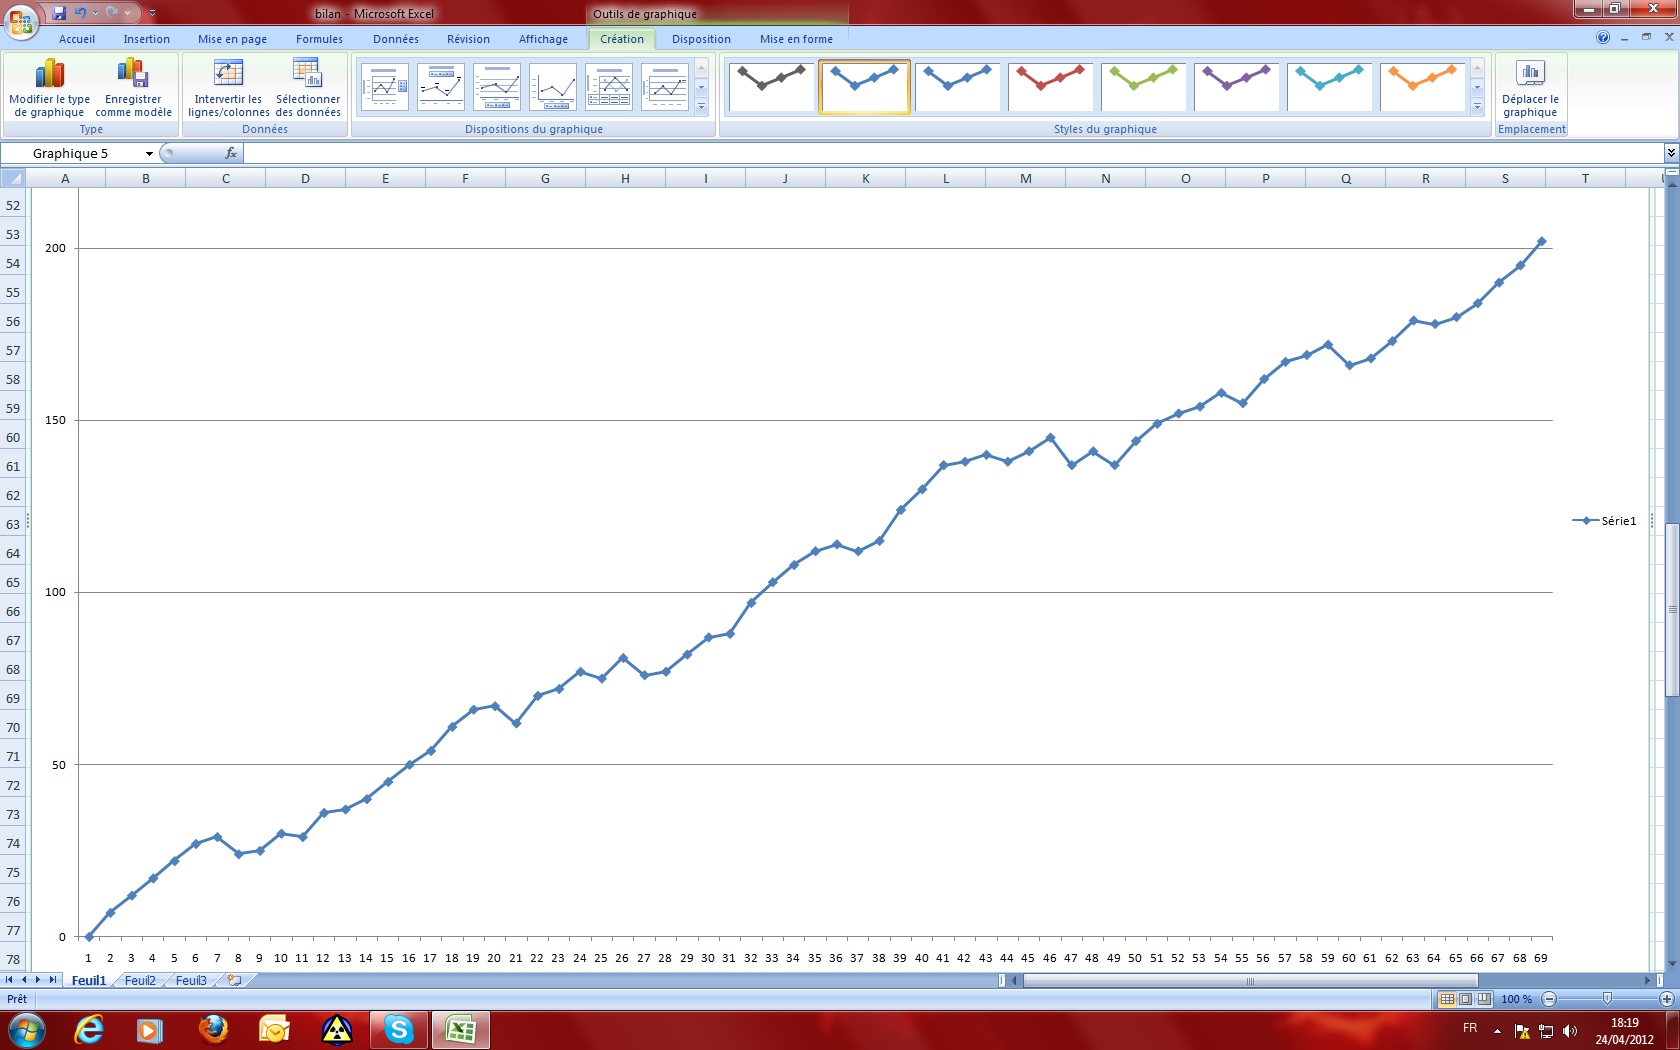The height and width of the screenshot is (1050, 1680).
Task: Apply the red chart style
Action: point(1050,87)
